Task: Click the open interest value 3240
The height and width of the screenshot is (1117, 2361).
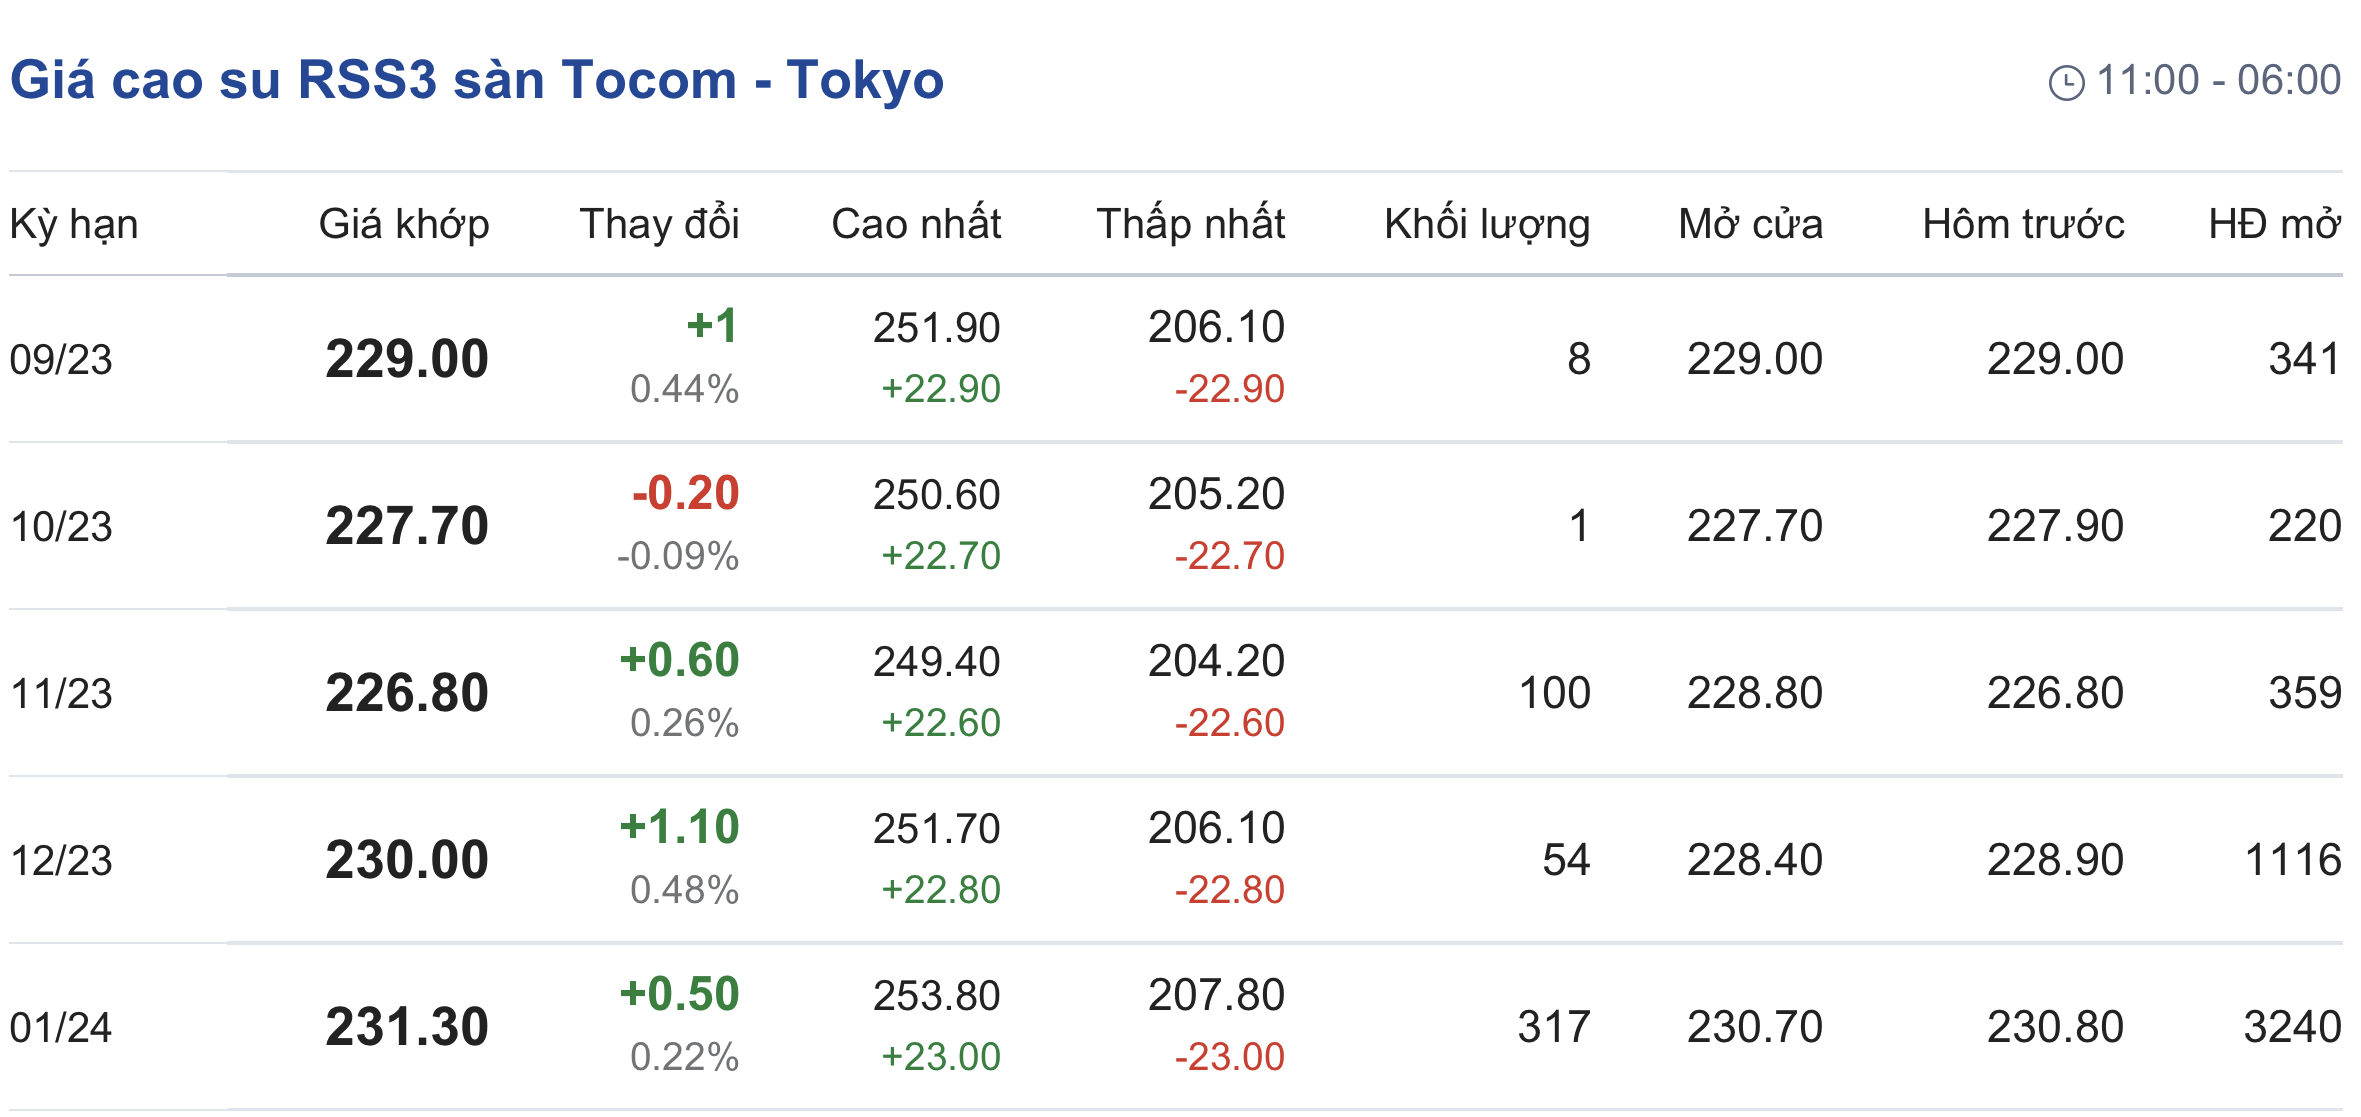Action: [x=2292, y=1027]
